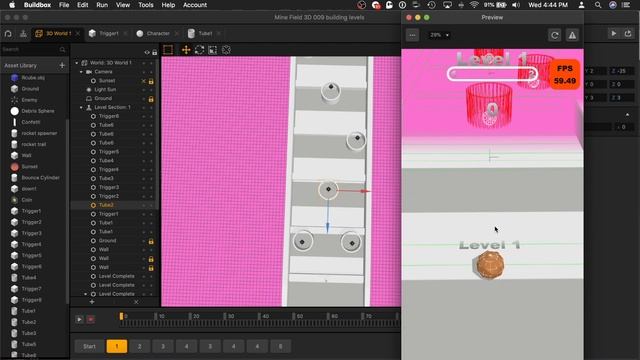Open the warning triangle icon in the Preview window
Viewport: 640px width, 360px height.
coord(572,35)
